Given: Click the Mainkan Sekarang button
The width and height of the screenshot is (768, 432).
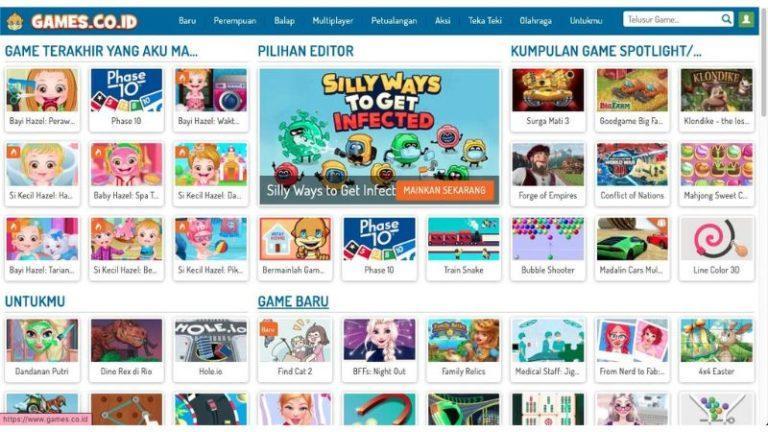Looking at the screenshot, I should click(445, 191).
